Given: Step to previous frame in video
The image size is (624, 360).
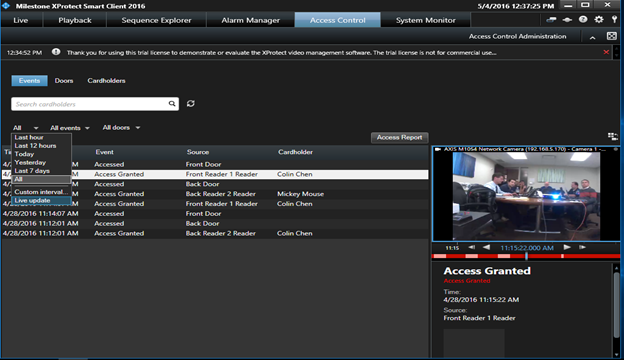Looking at the screenshot, I should click(472, 247).
